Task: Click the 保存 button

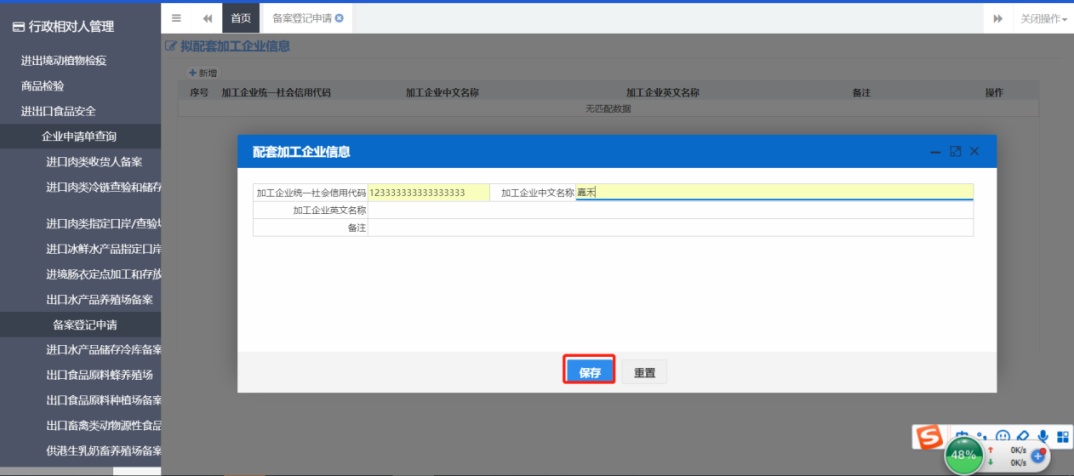Action: click(x=589, y=372)
